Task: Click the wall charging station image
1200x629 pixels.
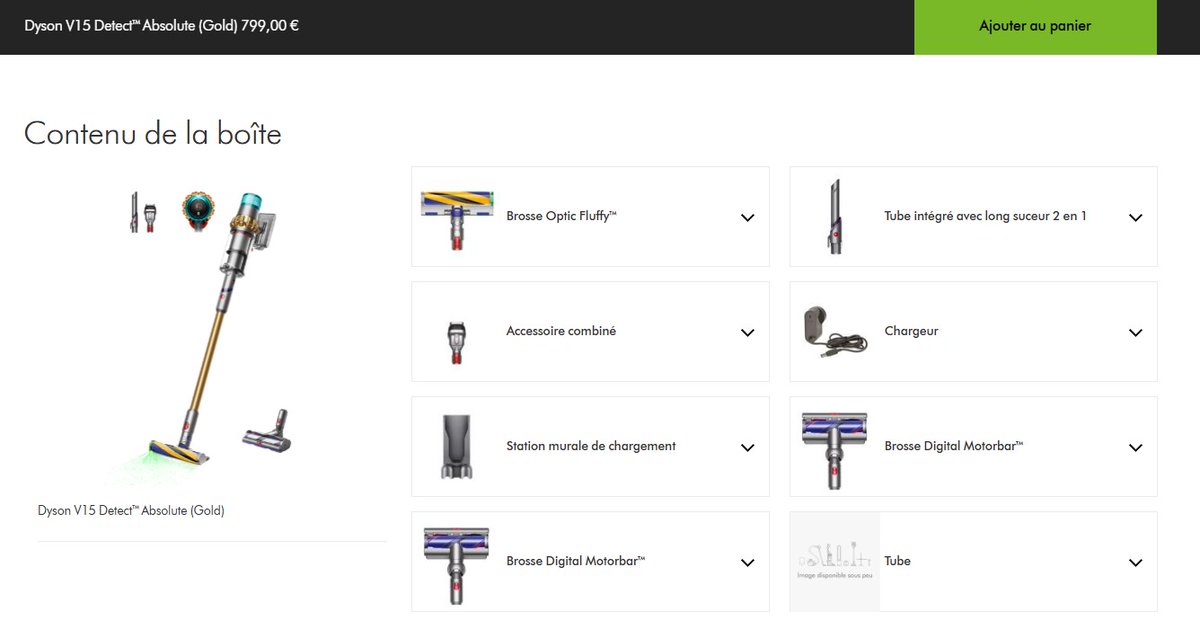Action: pyautogui.click(x=456, y=447)
